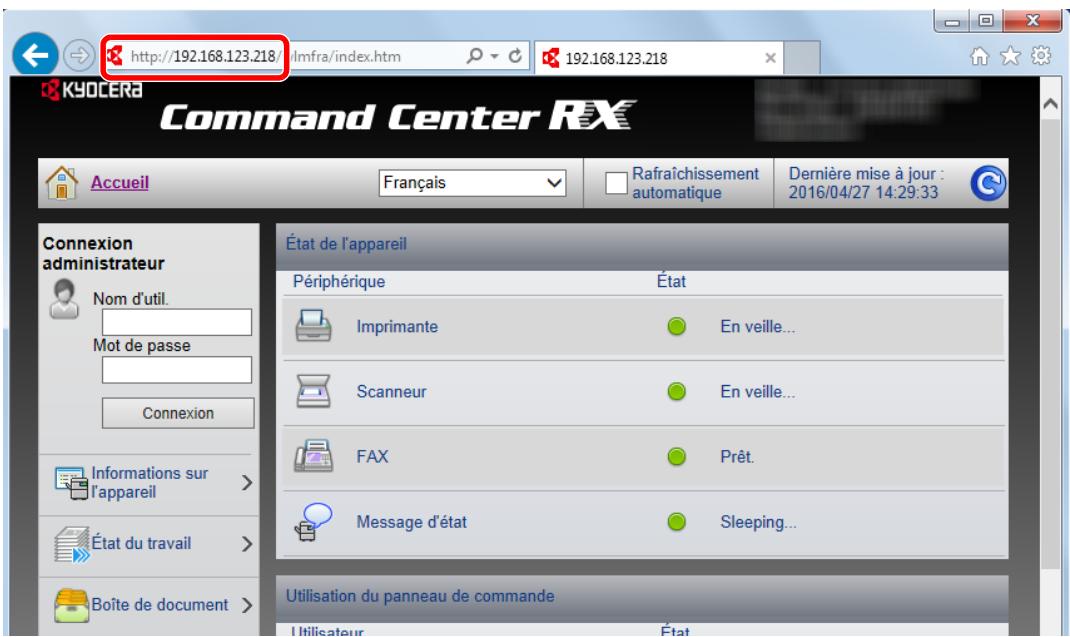Screen dimensions: 1070x637
Task: Click the Sleeping... status text
Action: [x=758, y=522]
